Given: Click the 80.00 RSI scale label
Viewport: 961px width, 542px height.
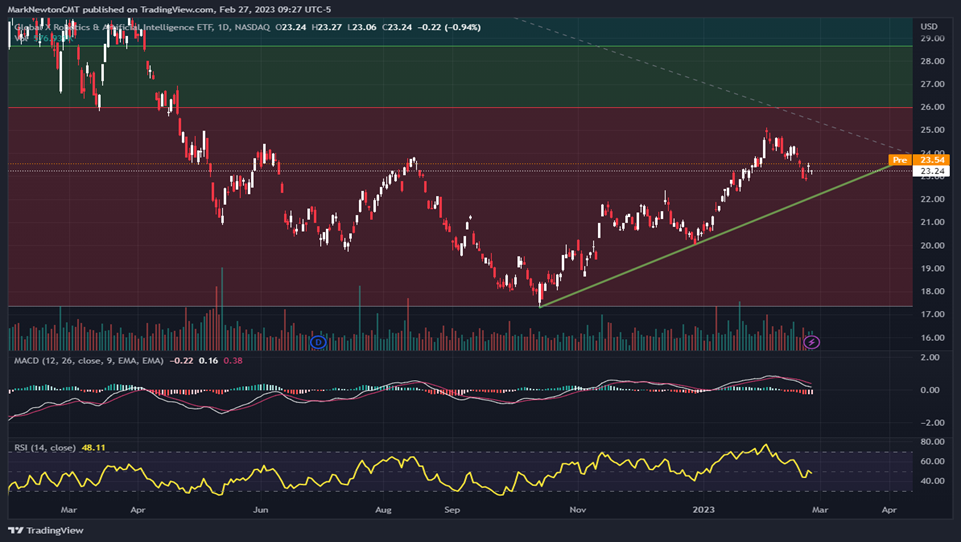Looking at the screenshot, I should [932, 441].
